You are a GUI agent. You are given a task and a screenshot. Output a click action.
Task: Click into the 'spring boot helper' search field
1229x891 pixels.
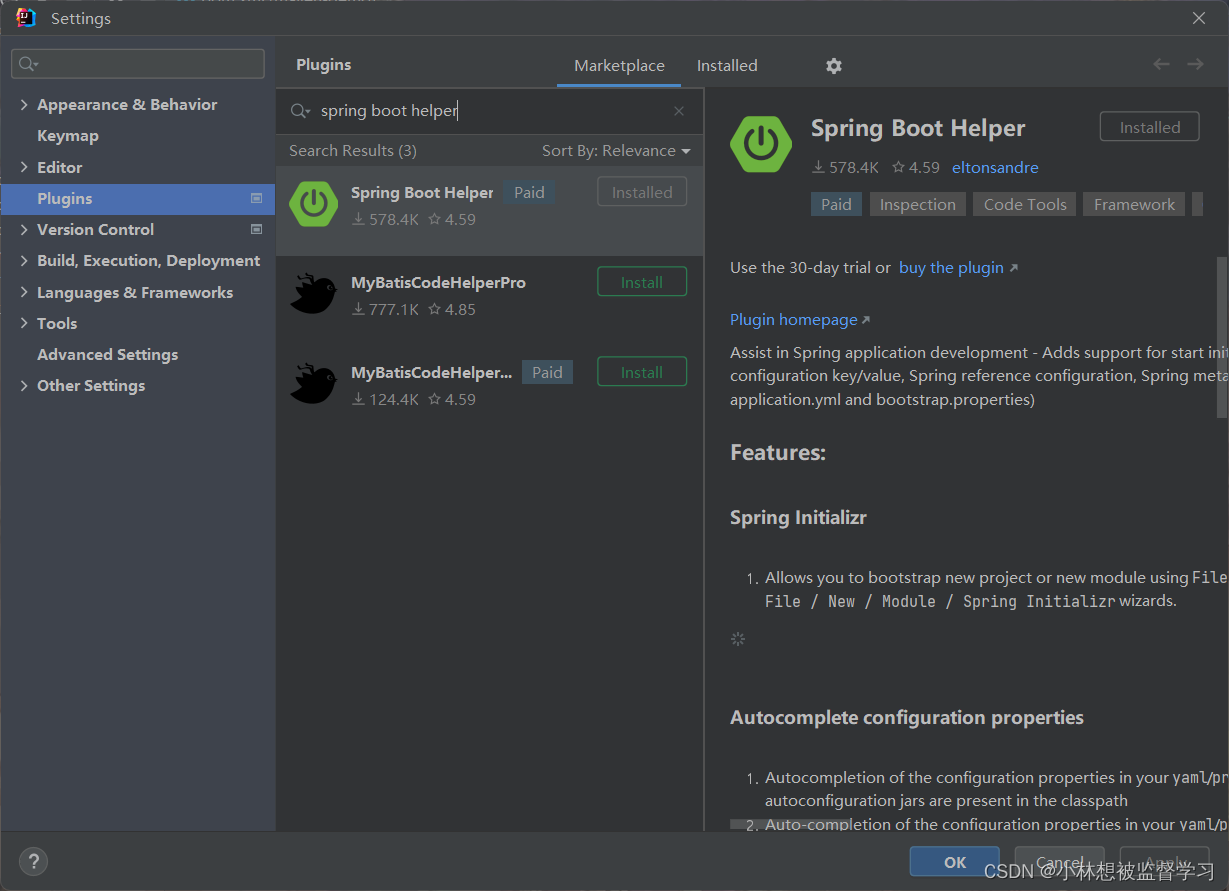[490, 111]
